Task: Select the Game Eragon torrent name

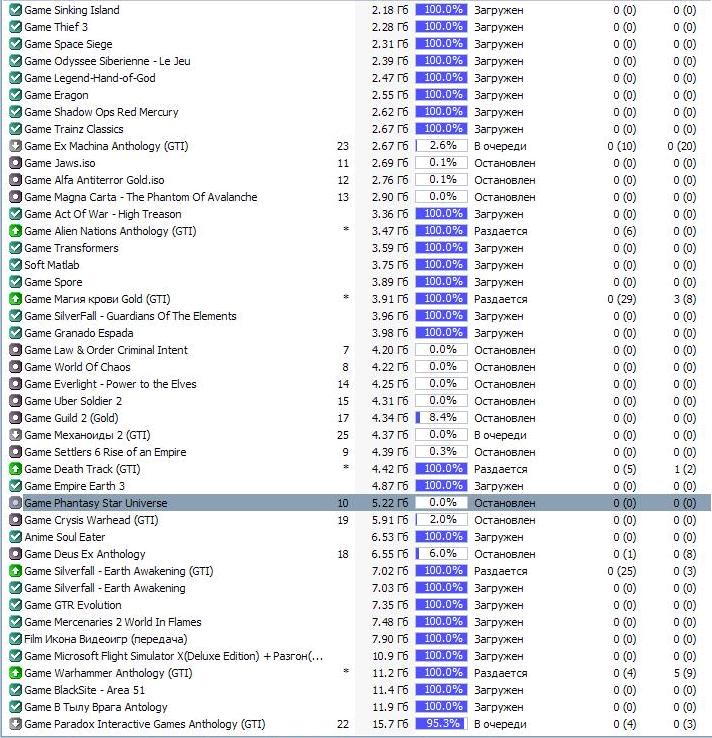Action: point(56,95)
